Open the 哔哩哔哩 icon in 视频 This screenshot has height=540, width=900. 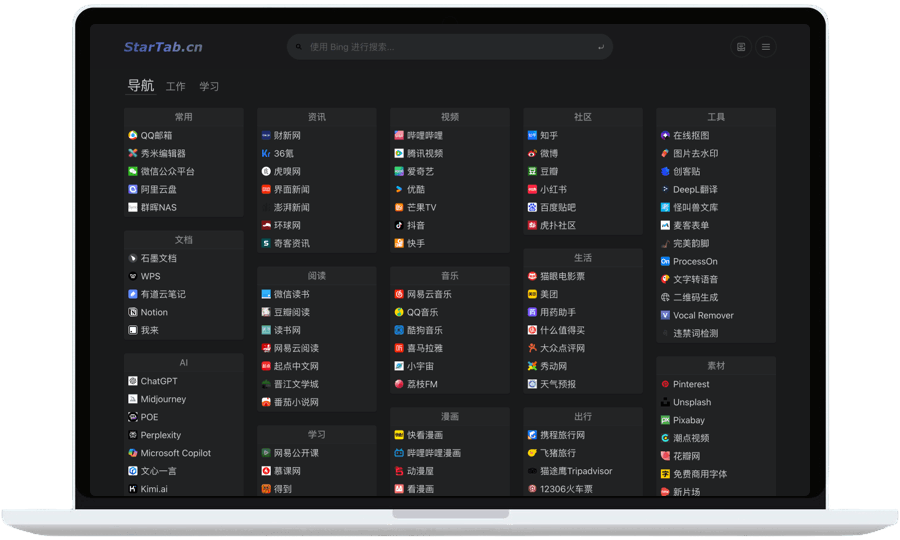[x=399, y=135]
